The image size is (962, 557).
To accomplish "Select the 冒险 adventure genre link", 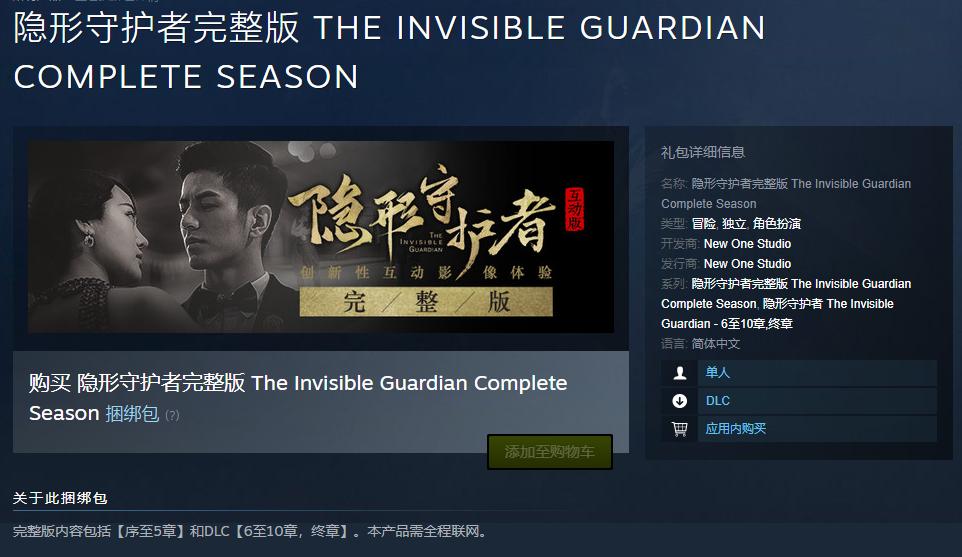I will [704, 223].
